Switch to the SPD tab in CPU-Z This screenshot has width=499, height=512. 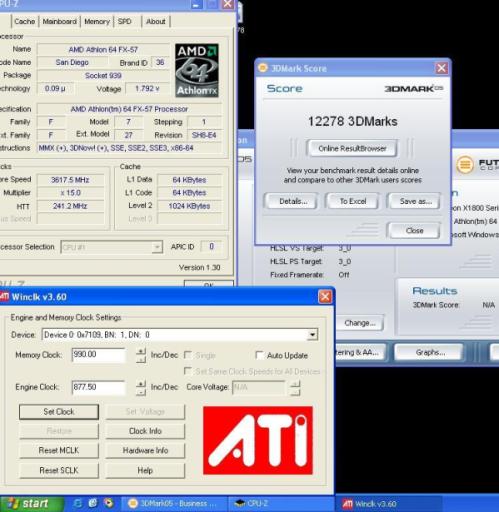point(125,21)
